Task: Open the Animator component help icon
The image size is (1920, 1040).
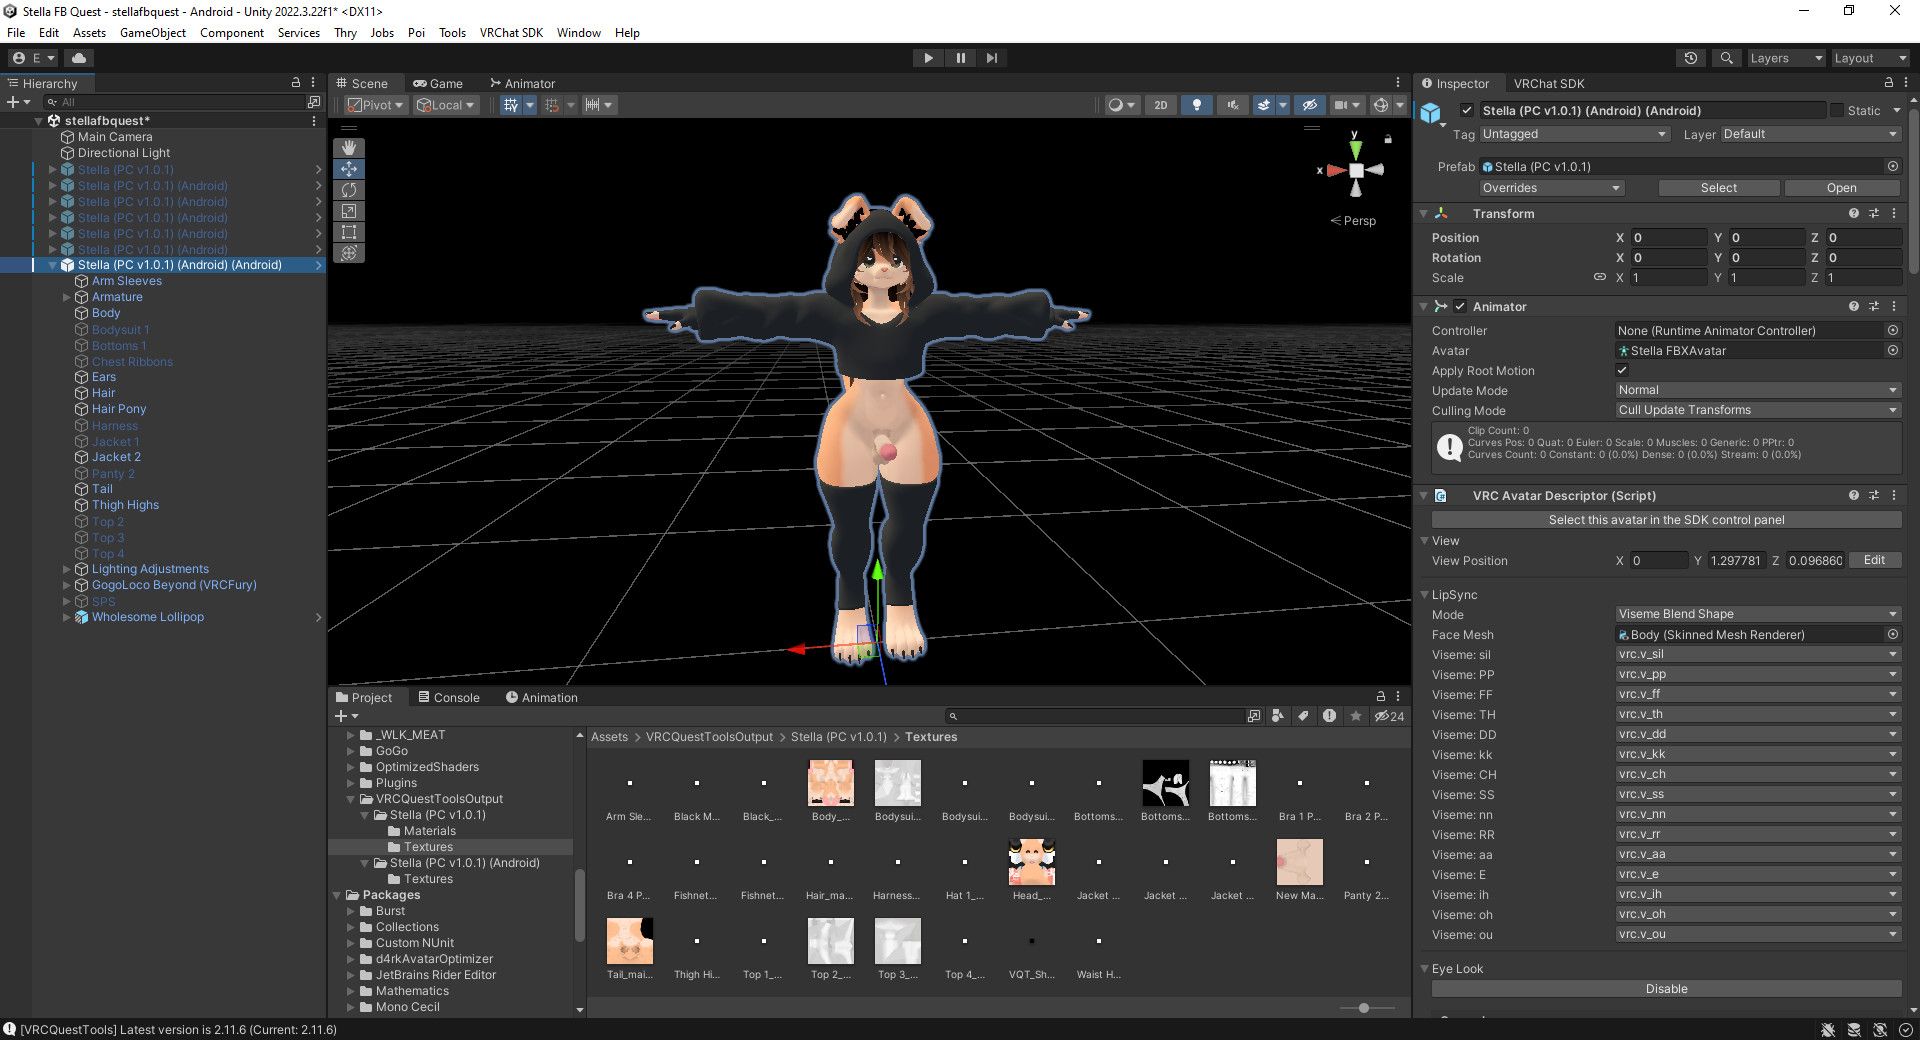Action: [x=1854, y=306]
